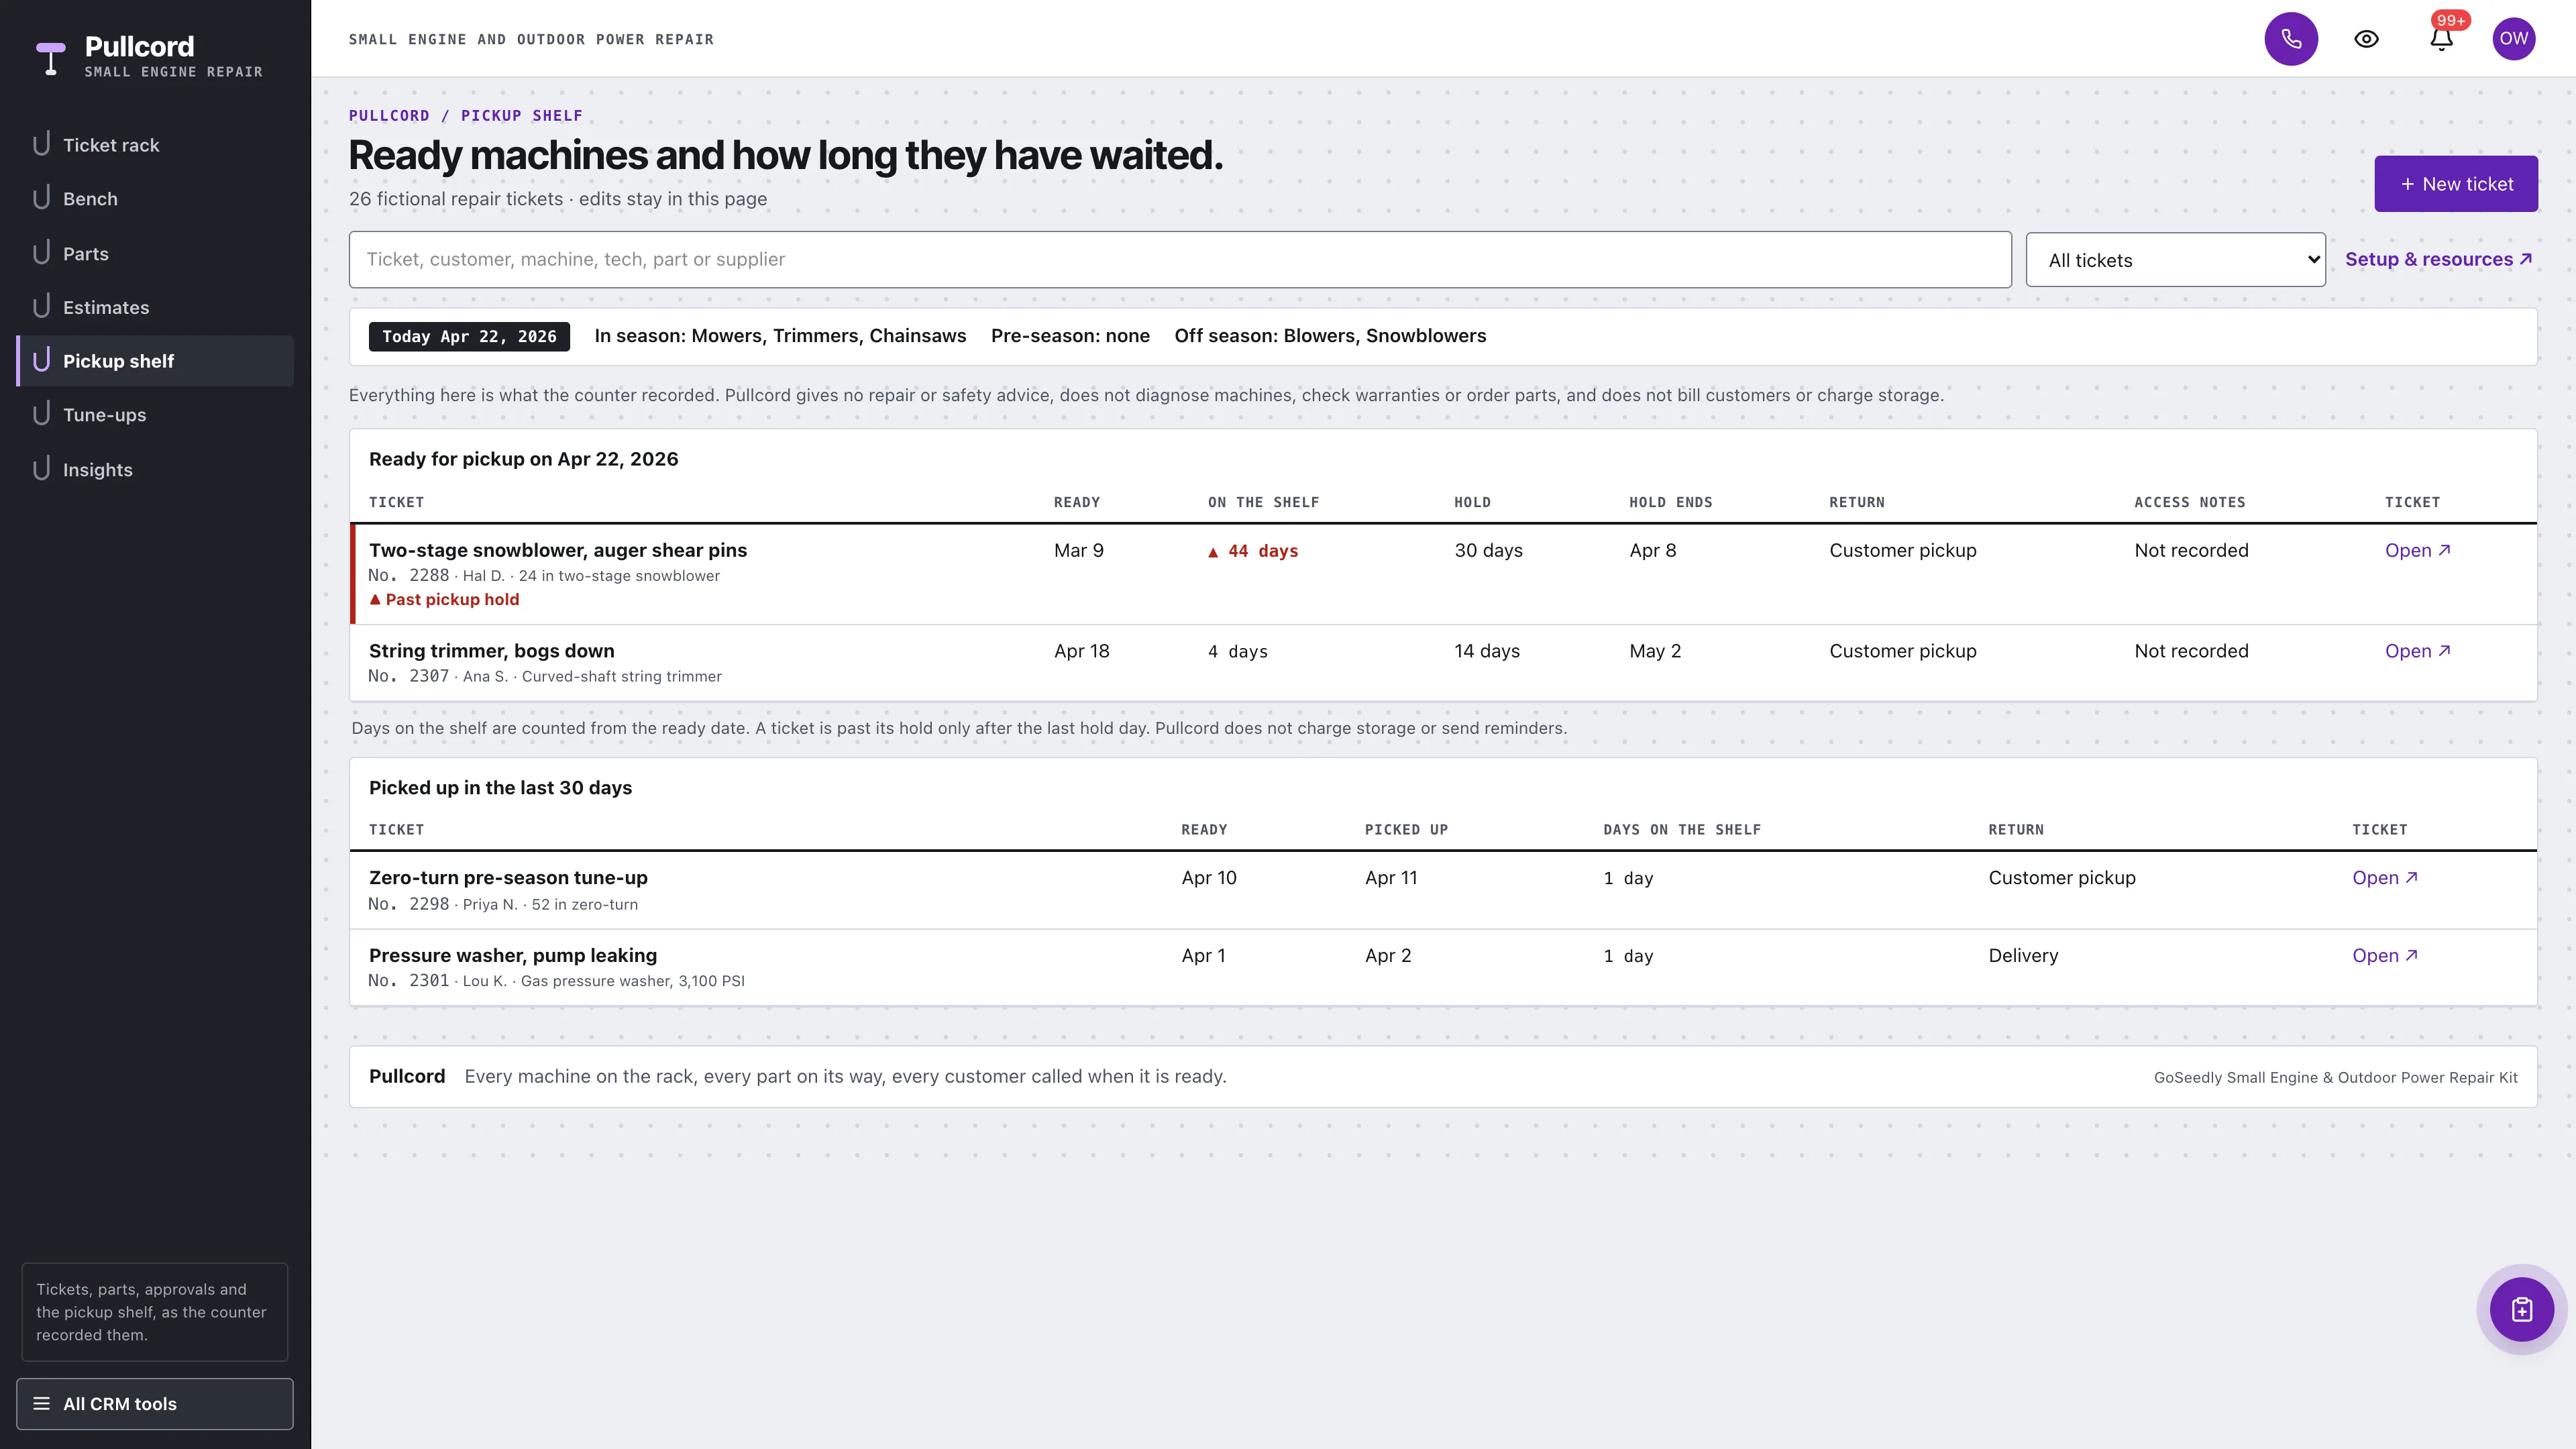2576x1449 pixels.
Task: Click the Parts sidebar icon
Action: tap(41, 253)
